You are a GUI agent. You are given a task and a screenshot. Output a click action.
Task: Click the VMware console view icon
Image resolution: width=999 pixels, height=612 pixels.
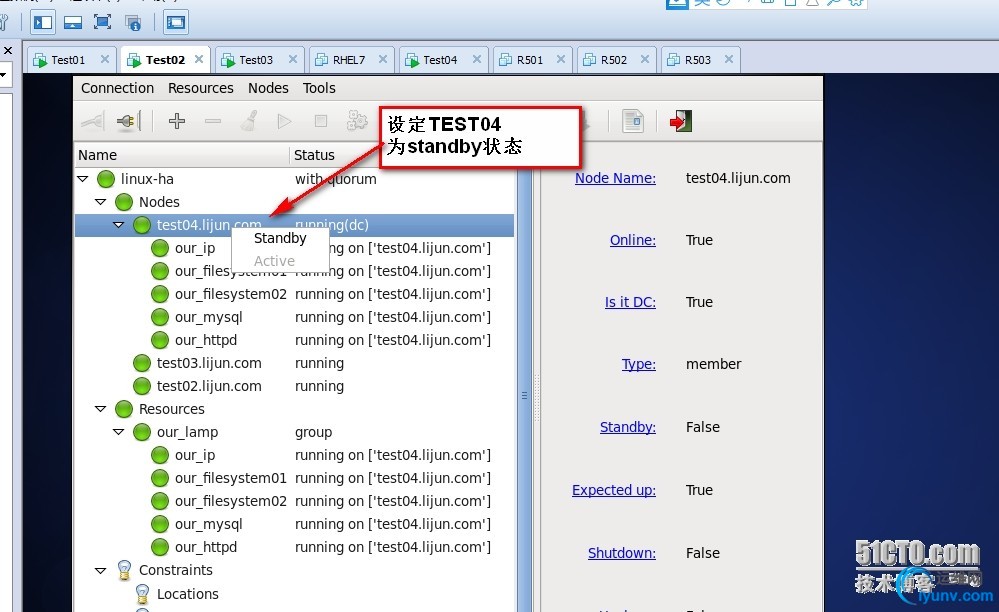(x=175, y=22)
